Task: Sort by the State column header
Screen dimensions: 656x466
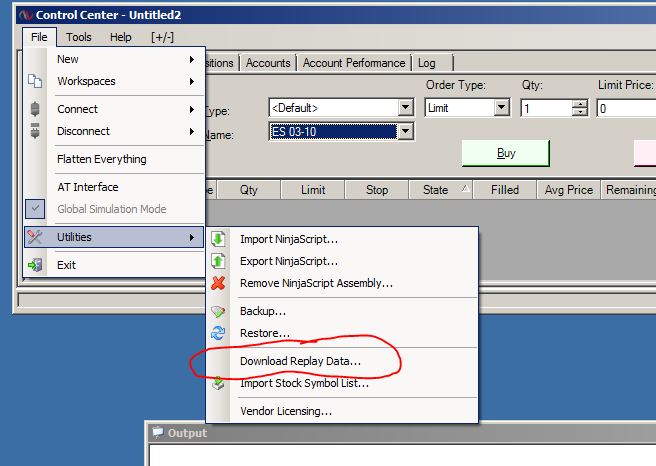Action: 441,190
